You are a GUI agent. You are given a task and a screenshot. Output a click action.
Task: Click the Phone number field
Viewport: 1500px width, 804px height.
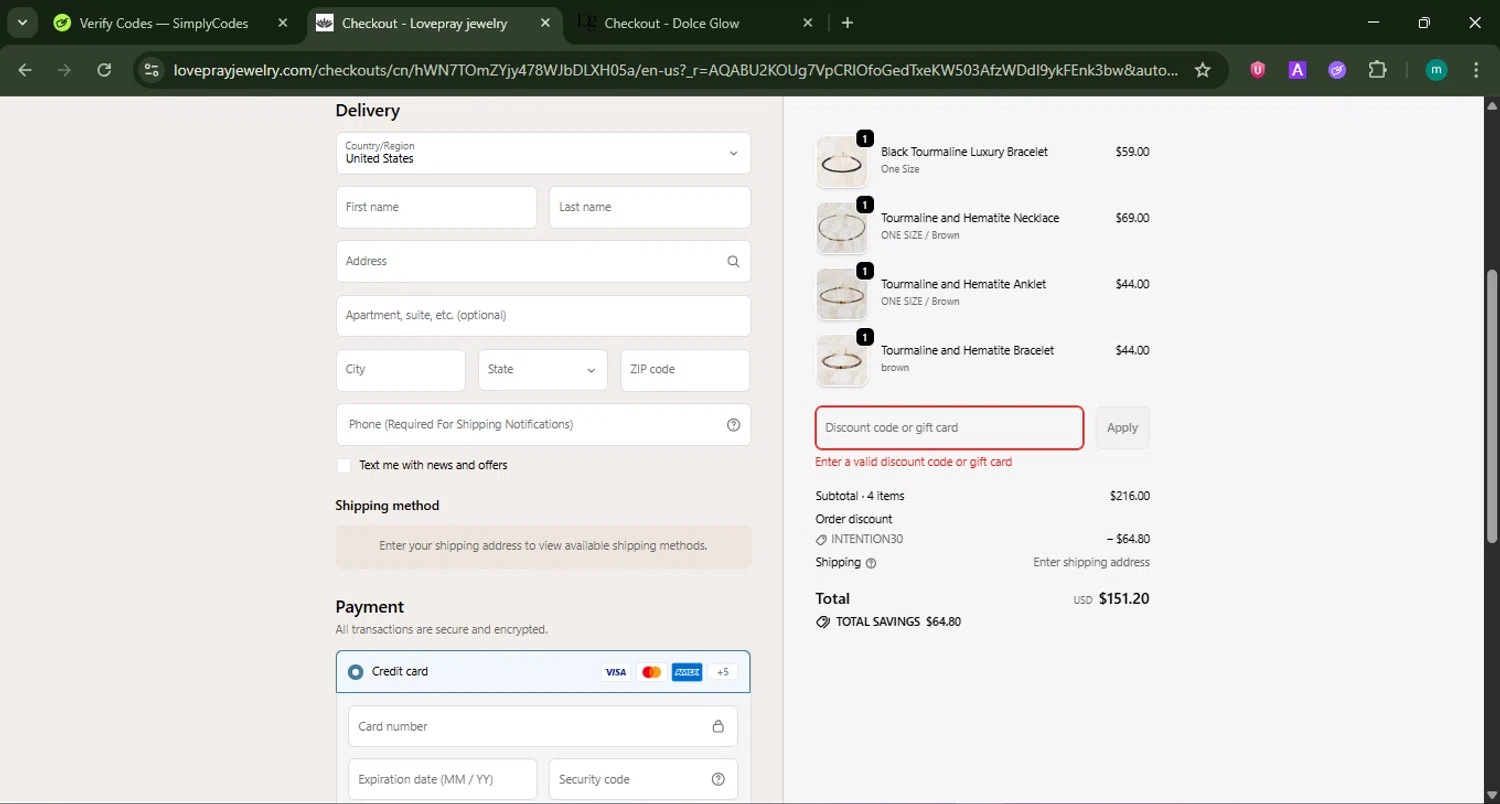[543, 425]
